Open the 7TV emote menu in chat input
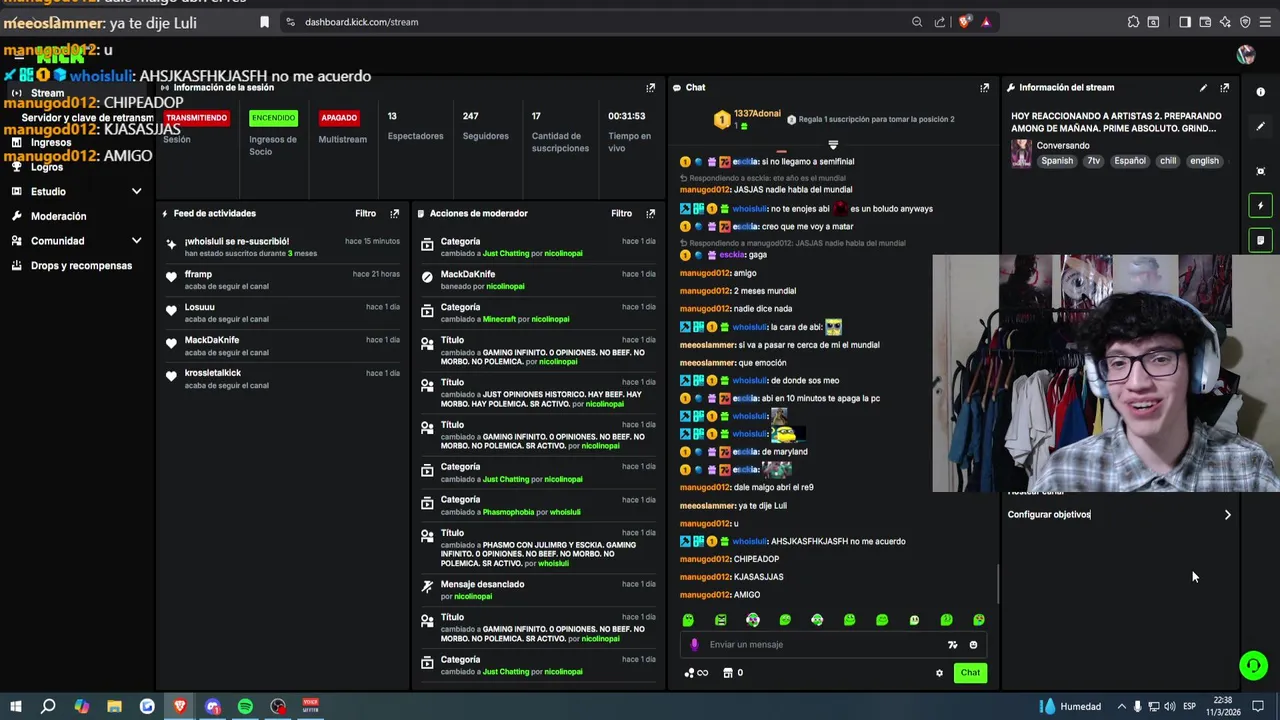This screenshot has width=1280, height=720. (952, 645)
